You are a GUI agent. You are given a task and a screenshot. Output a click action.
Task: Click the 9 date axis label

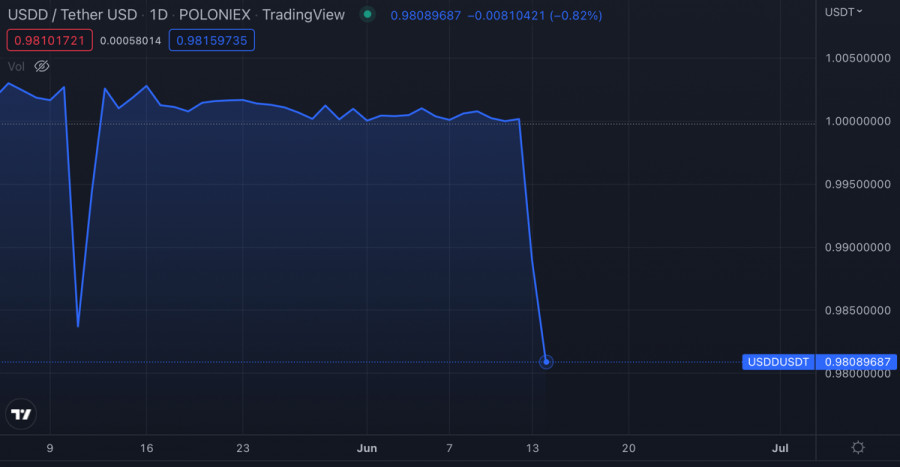50,448
